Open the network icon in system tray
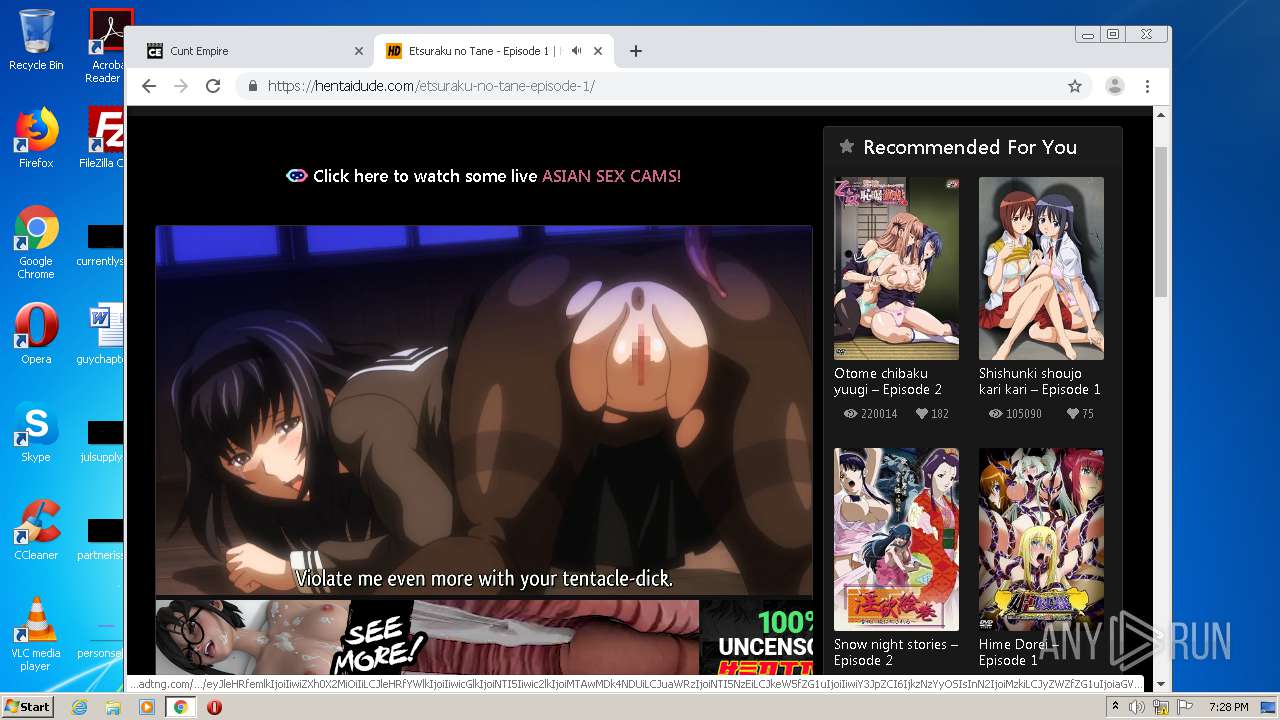 (x=1163, y=707)
